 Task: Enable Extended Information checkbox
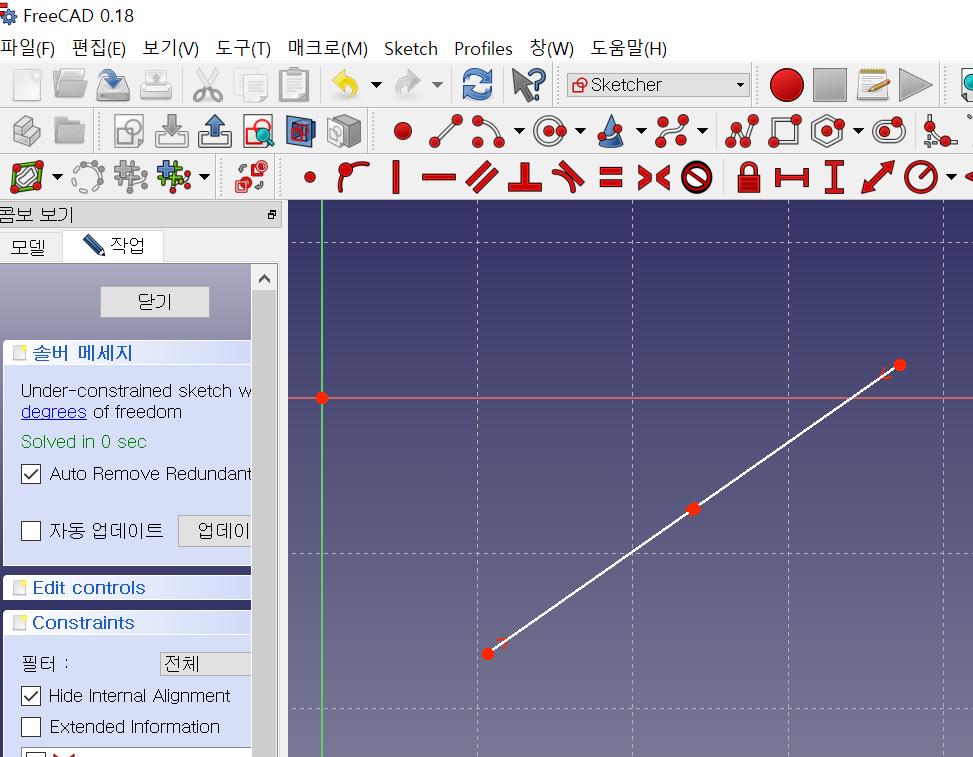(30, 727)
